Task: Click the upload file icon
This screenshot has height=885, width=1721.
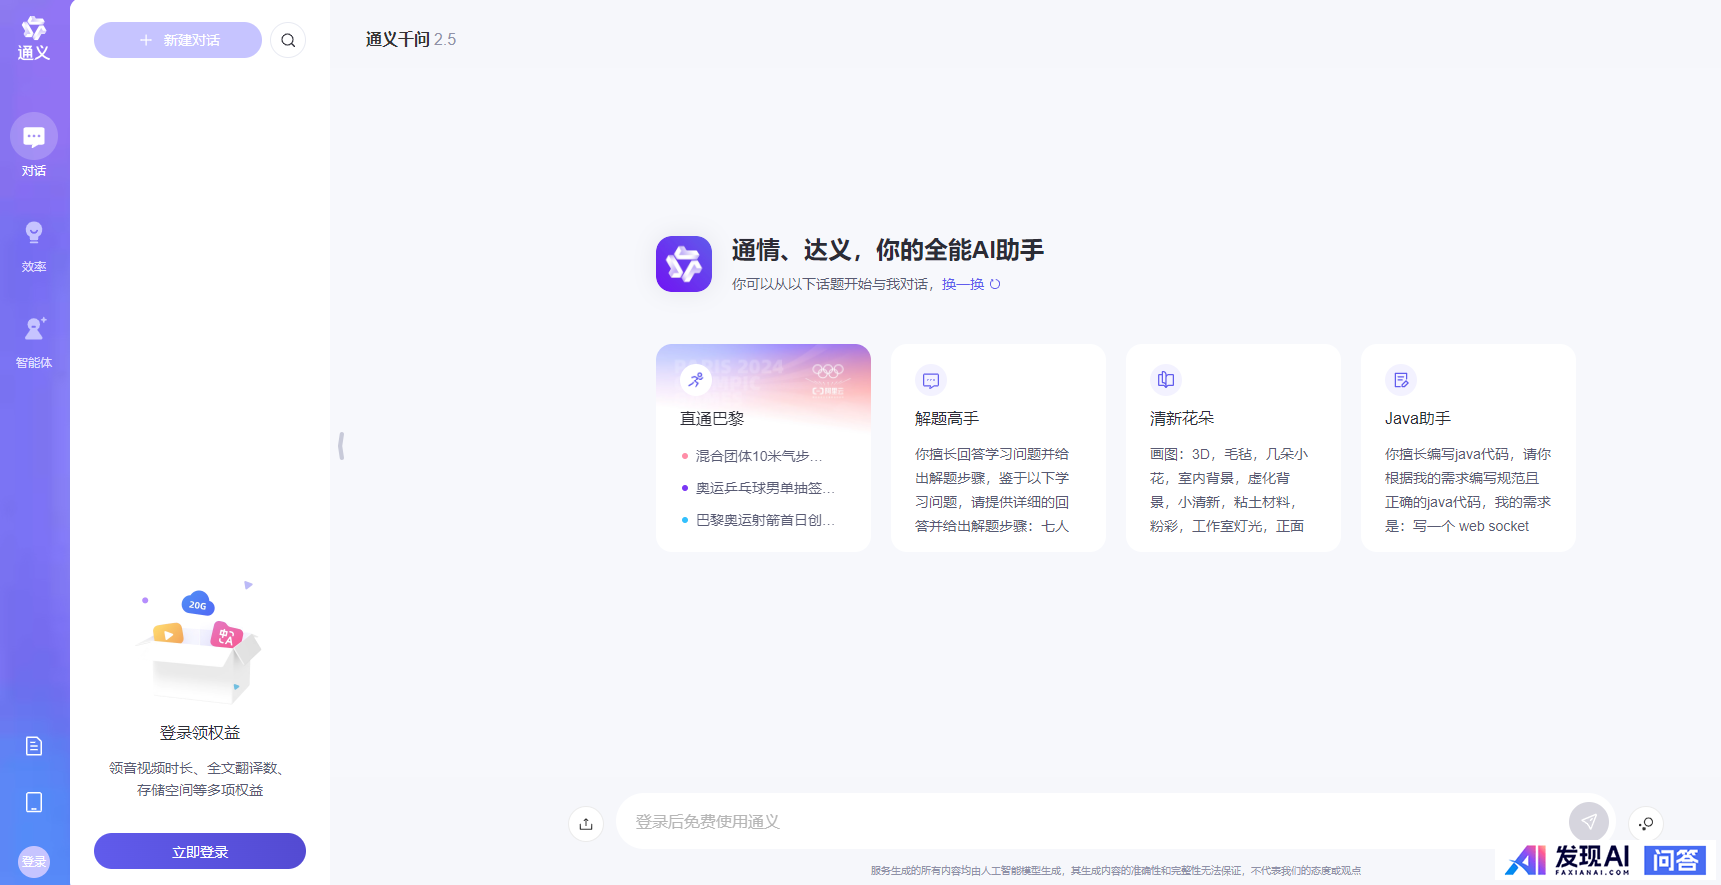Action: click(586, 823)
